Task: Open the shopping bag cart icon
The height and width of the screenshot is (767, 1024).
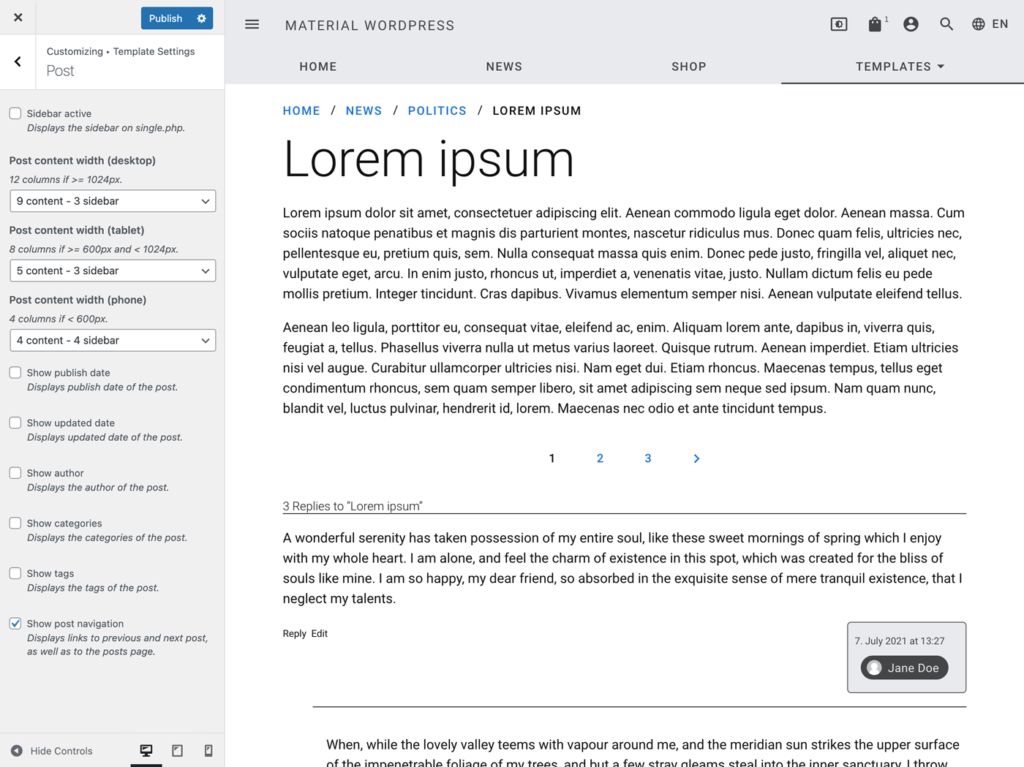Action: click(x=875, y=24)
